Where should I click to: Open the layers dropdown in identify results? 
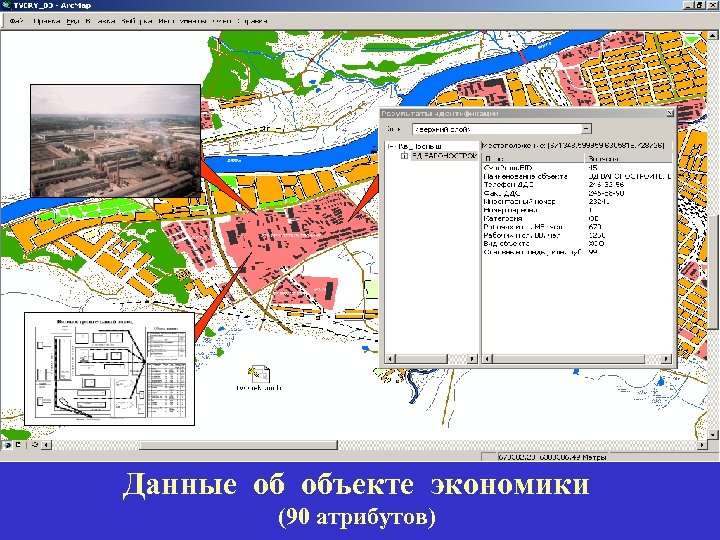pos(586,129)
